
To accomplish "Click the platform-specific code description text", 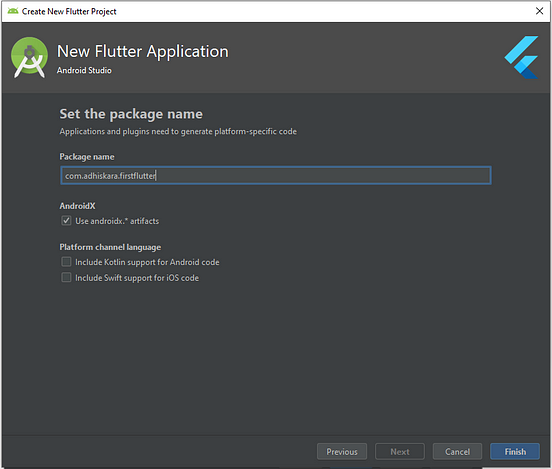I will click(178, 132).
